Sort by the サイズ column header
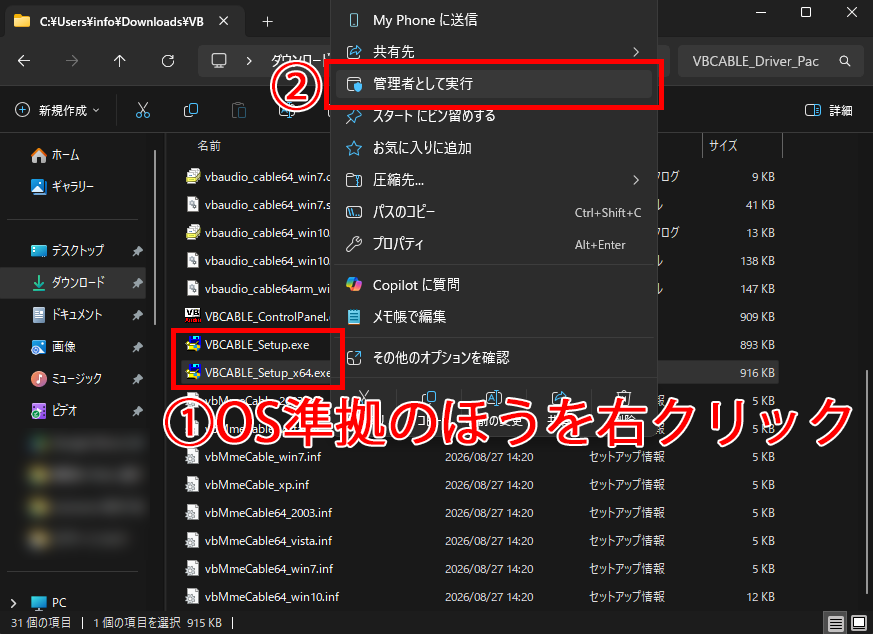The height and width of the screenshot is (634, 873). (723, 146)
